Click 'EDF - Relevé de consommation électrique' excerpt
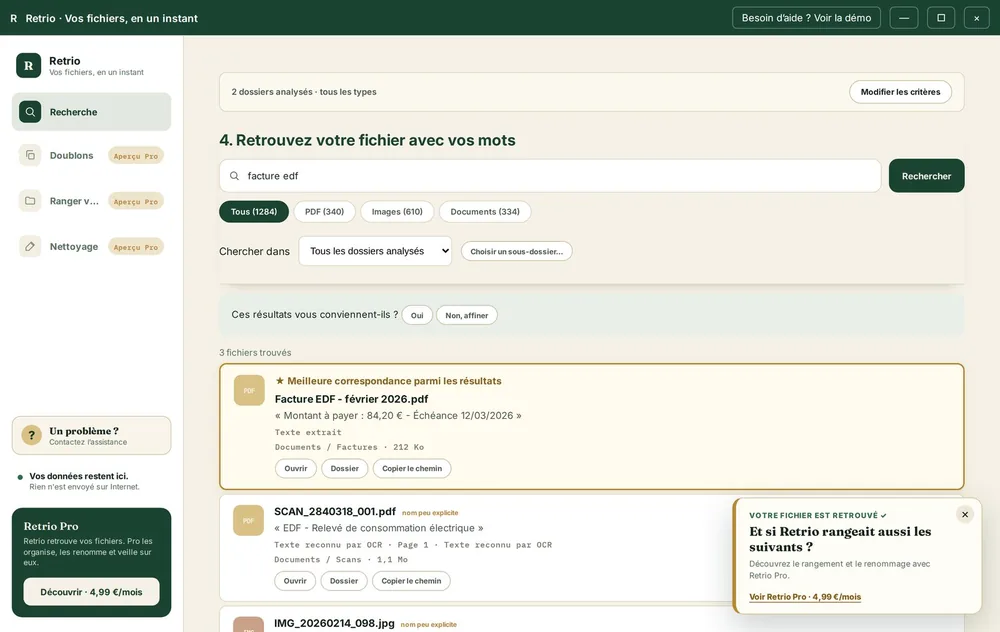 click(379, 528)
